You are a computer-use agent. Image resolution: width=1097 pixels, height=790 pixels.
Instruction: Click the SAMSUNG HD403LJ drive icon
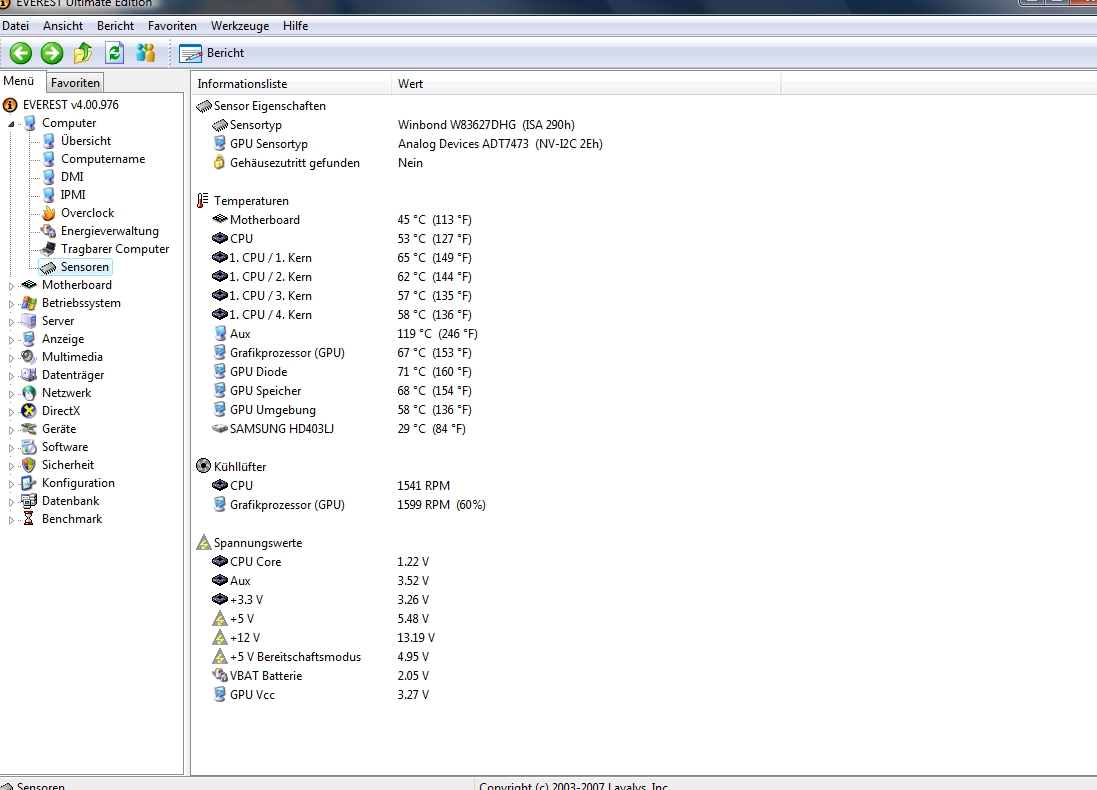[220, 429]
